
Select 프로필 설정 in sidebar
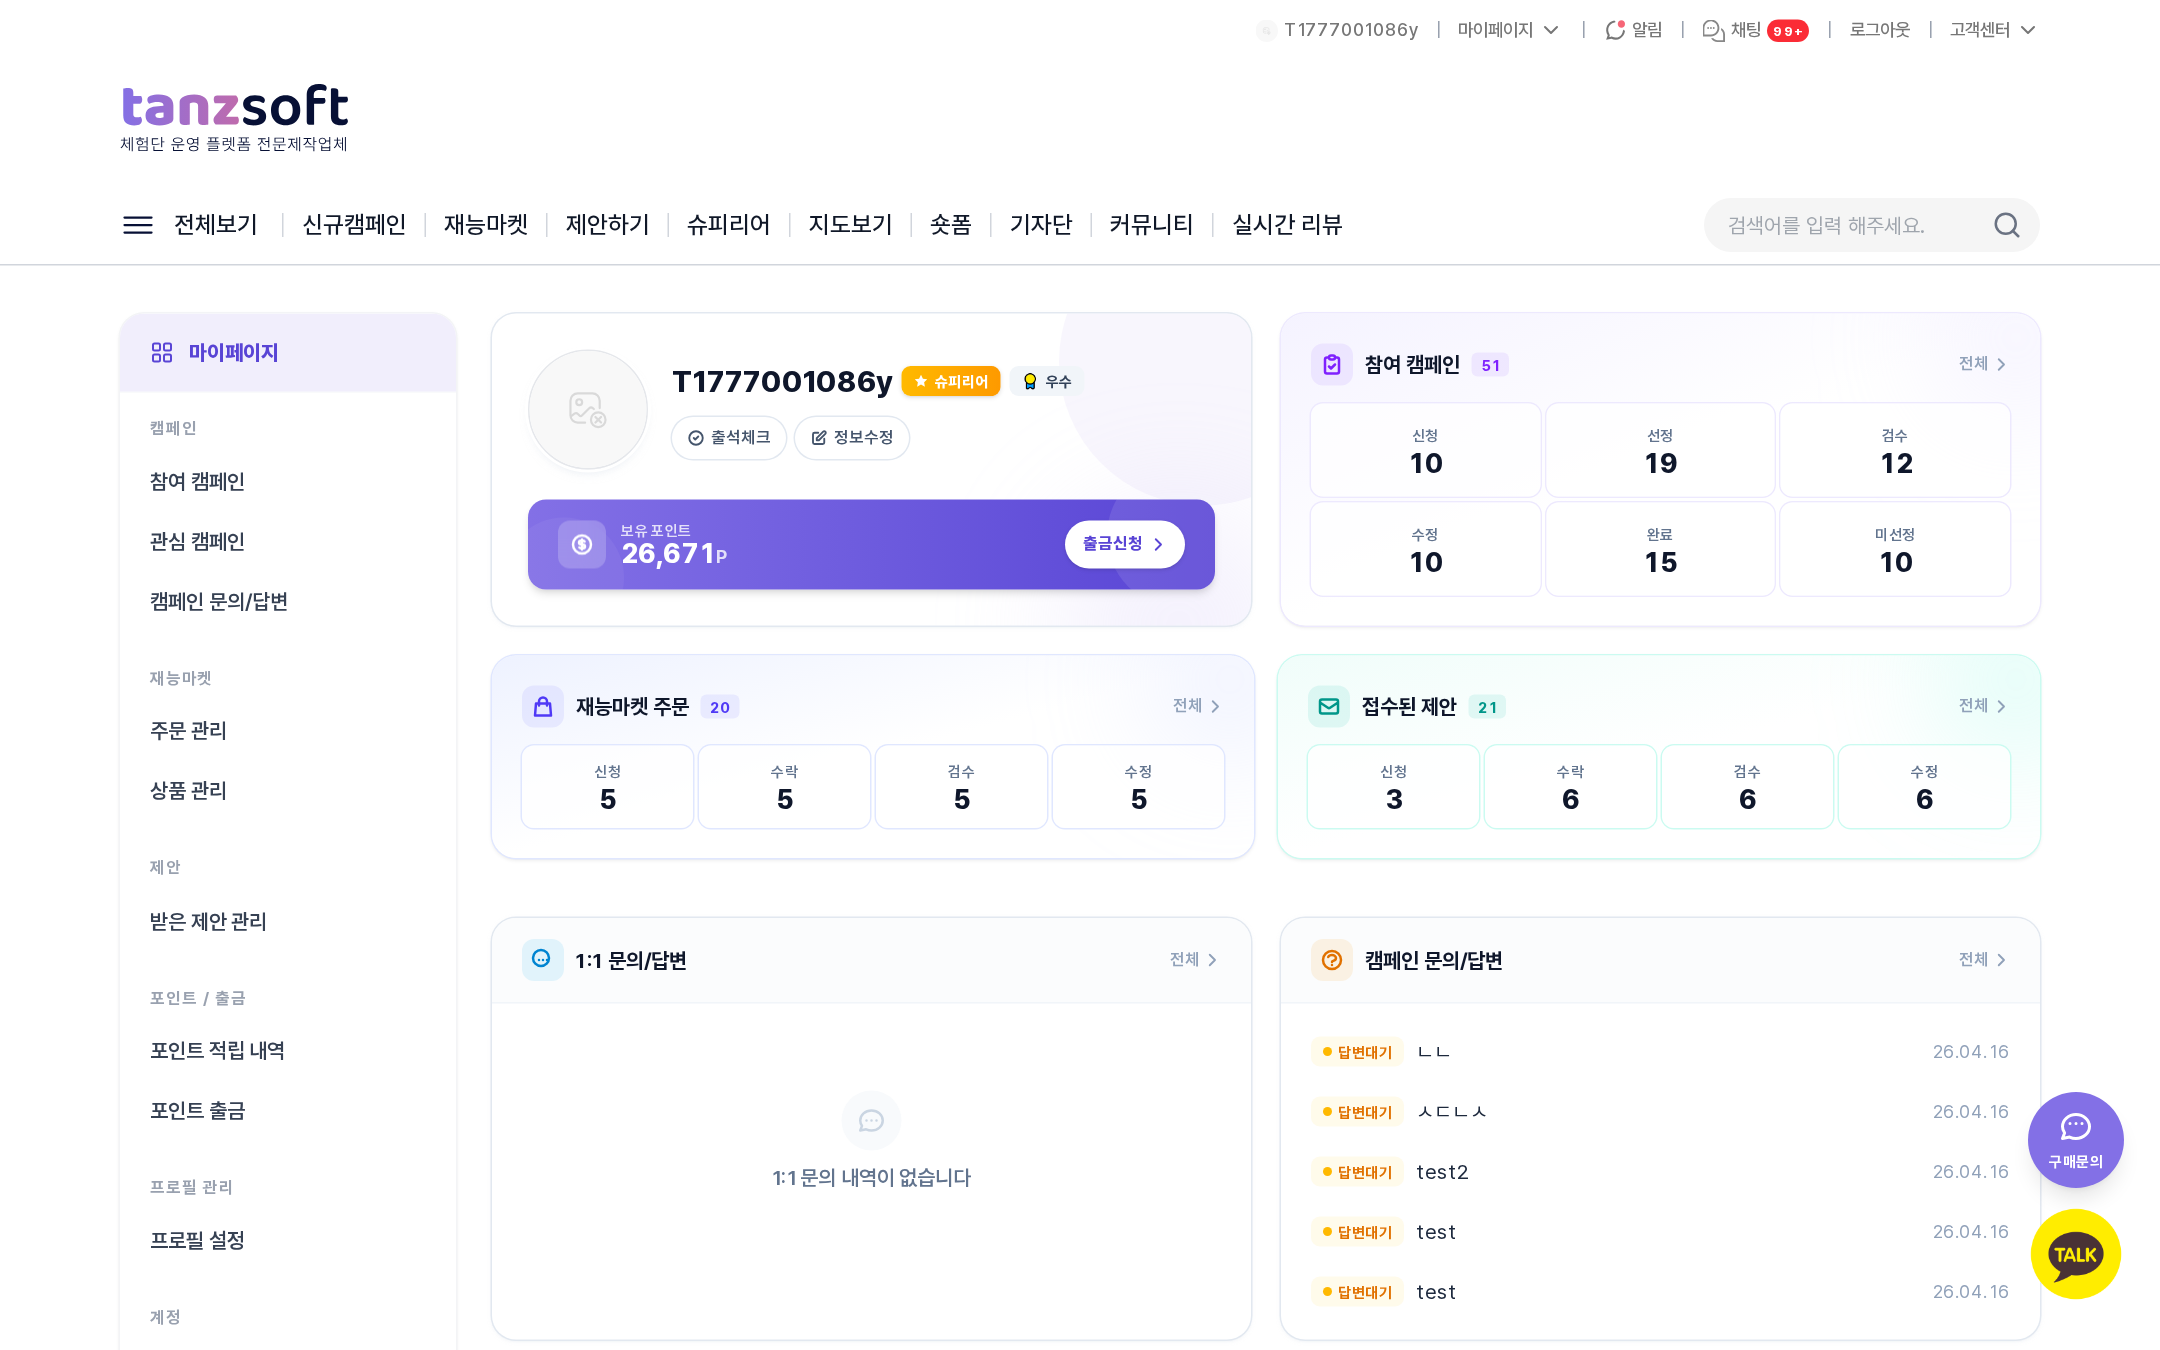click(x=197, y=1241)
